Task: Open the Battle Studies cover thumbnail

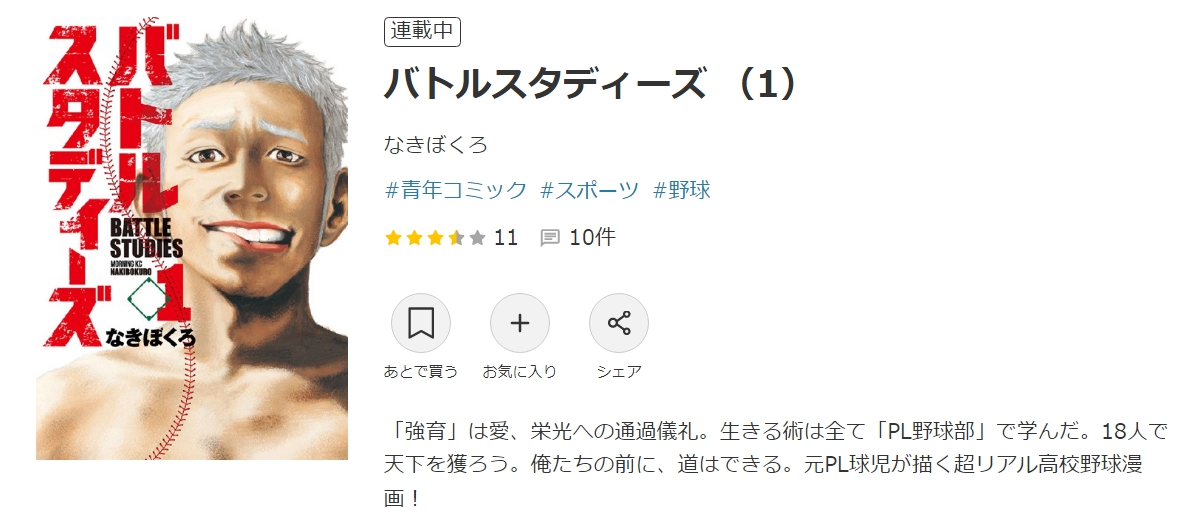Action: [192, 238]
